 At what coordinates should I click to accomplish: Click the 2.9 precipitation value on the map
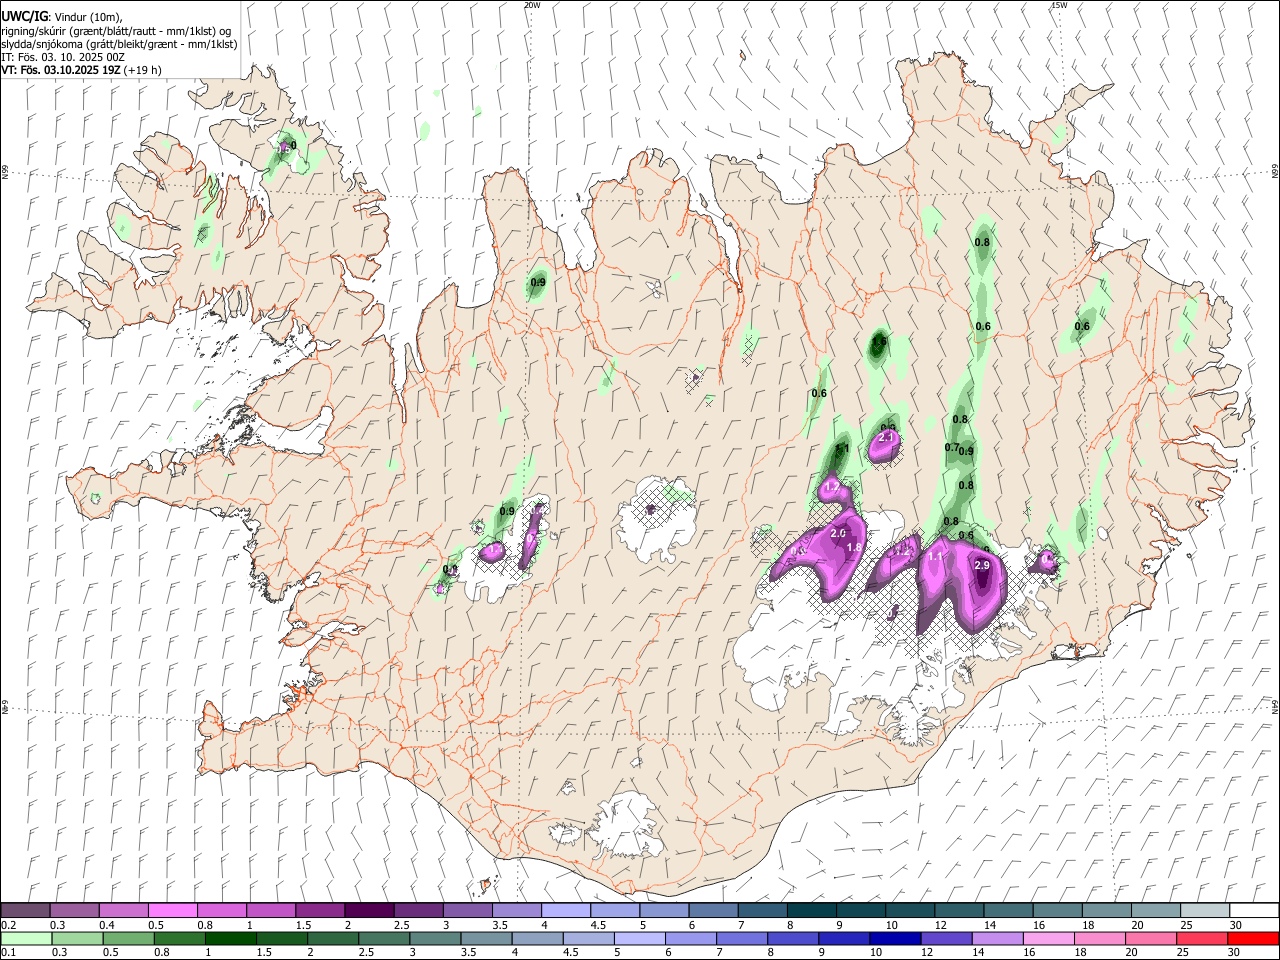pos(982,566)
